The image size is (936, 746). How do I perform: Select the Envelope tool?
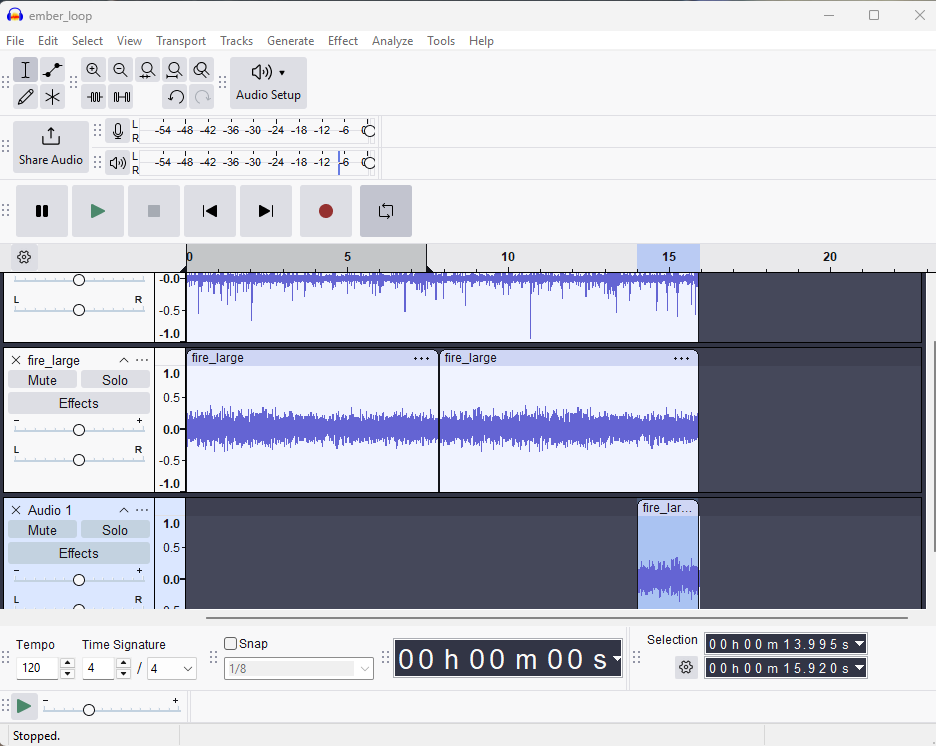53,70
